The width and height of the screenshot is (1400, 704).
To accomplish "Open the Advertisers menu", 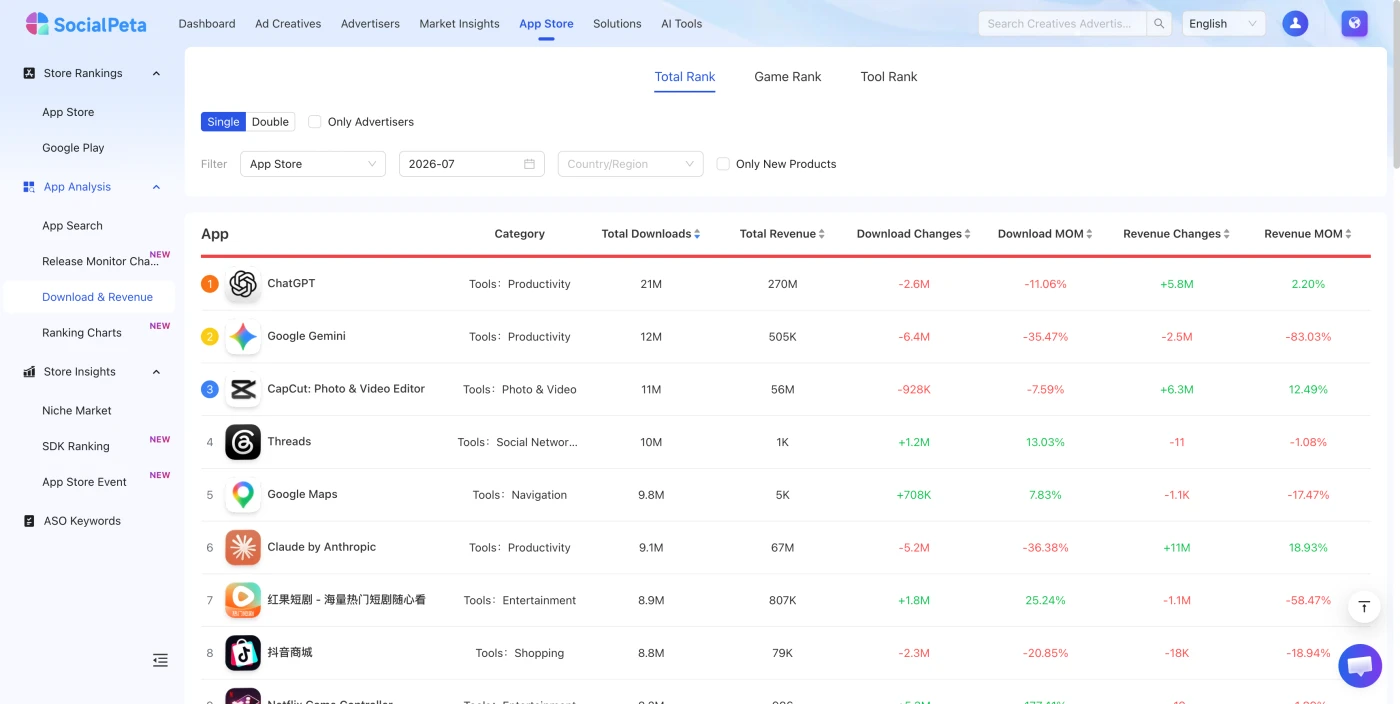I will (370, 24).
